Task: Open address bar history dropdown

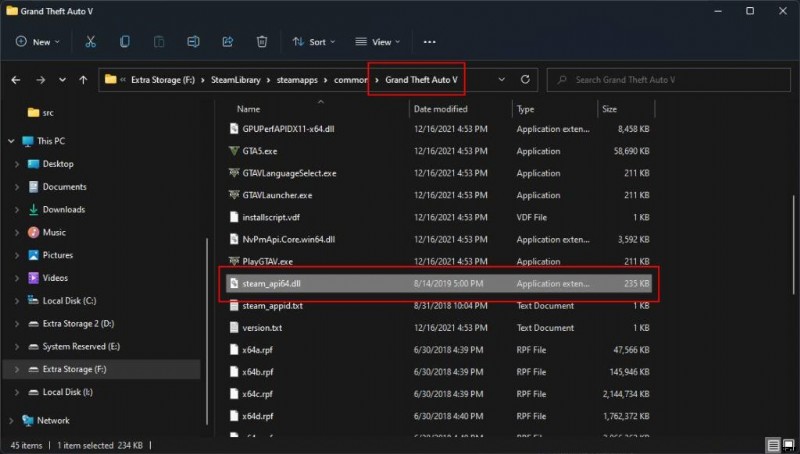Action: coord(502,80)
